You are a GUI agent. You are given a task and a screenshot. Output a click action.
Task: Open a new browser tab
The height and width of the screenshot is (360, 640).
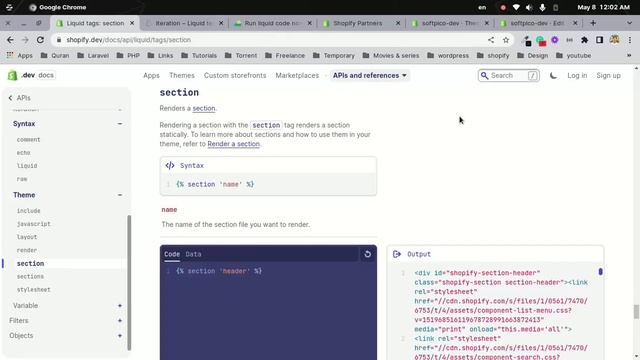click(x=593, y=23)
